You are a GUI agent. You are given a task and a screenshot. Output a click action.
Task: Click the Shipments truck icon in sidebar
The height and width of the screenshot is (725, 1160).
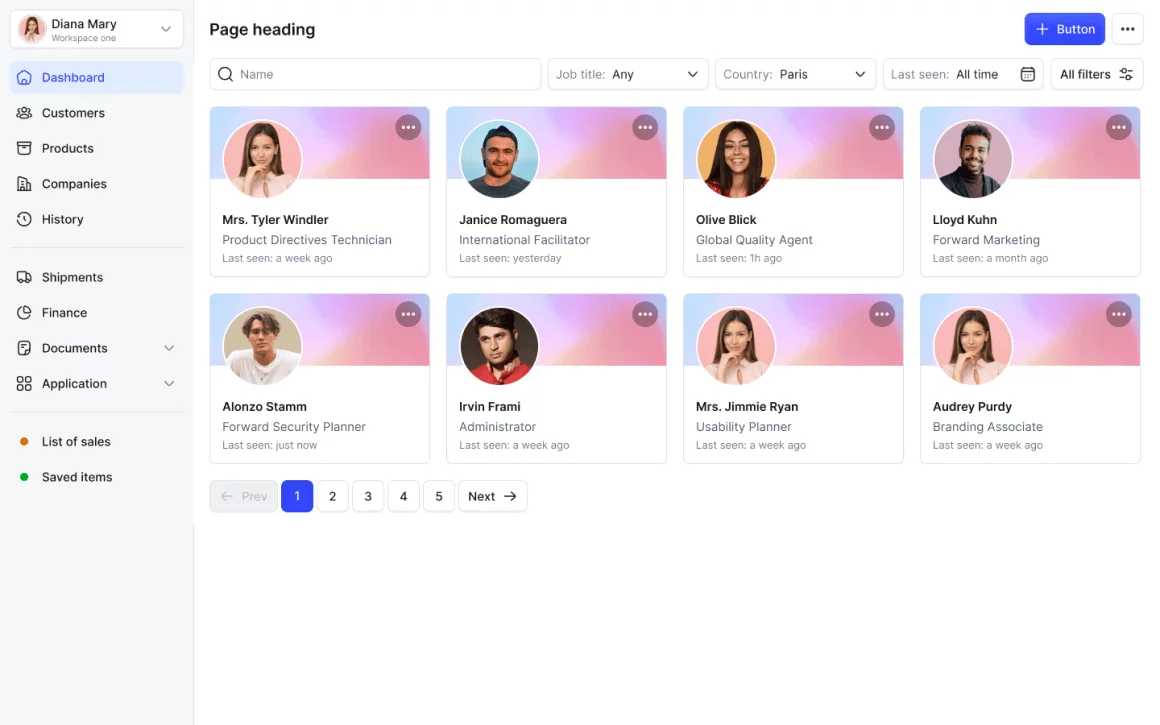[x=24, y=277]
